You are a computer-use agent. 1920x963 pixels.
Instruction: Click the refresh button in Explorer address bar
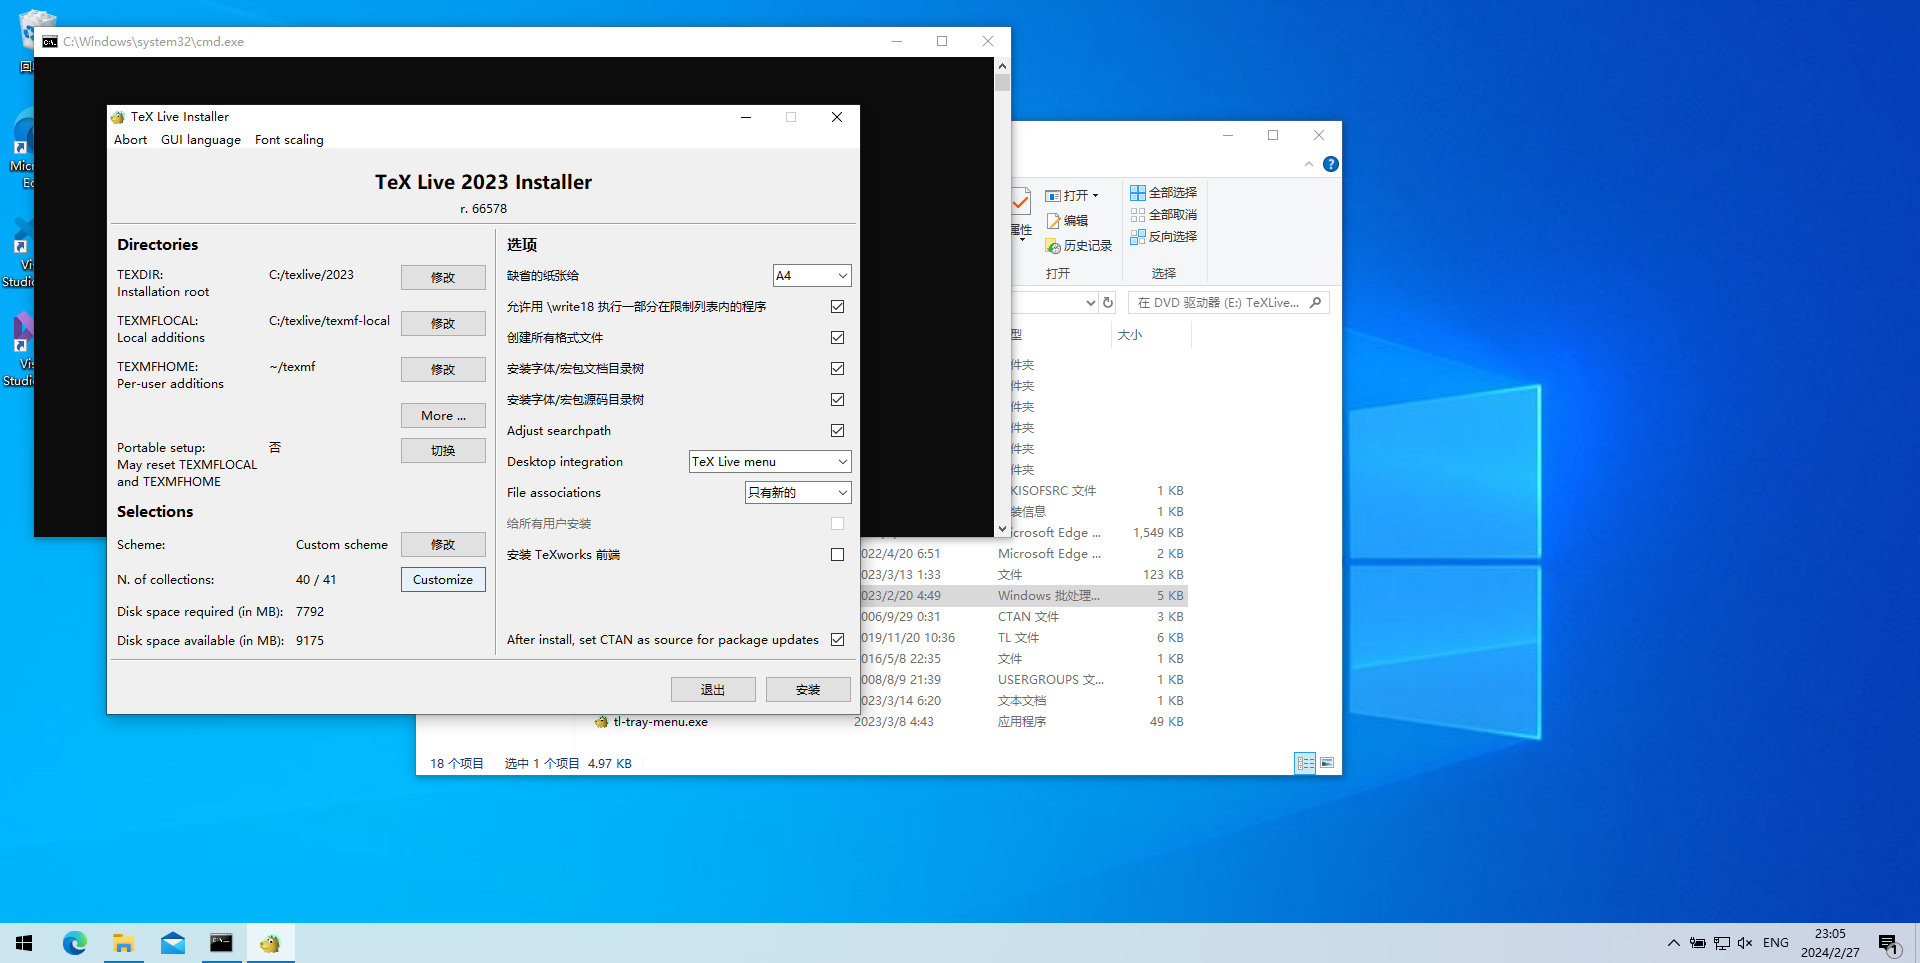tap(1108, 303)
